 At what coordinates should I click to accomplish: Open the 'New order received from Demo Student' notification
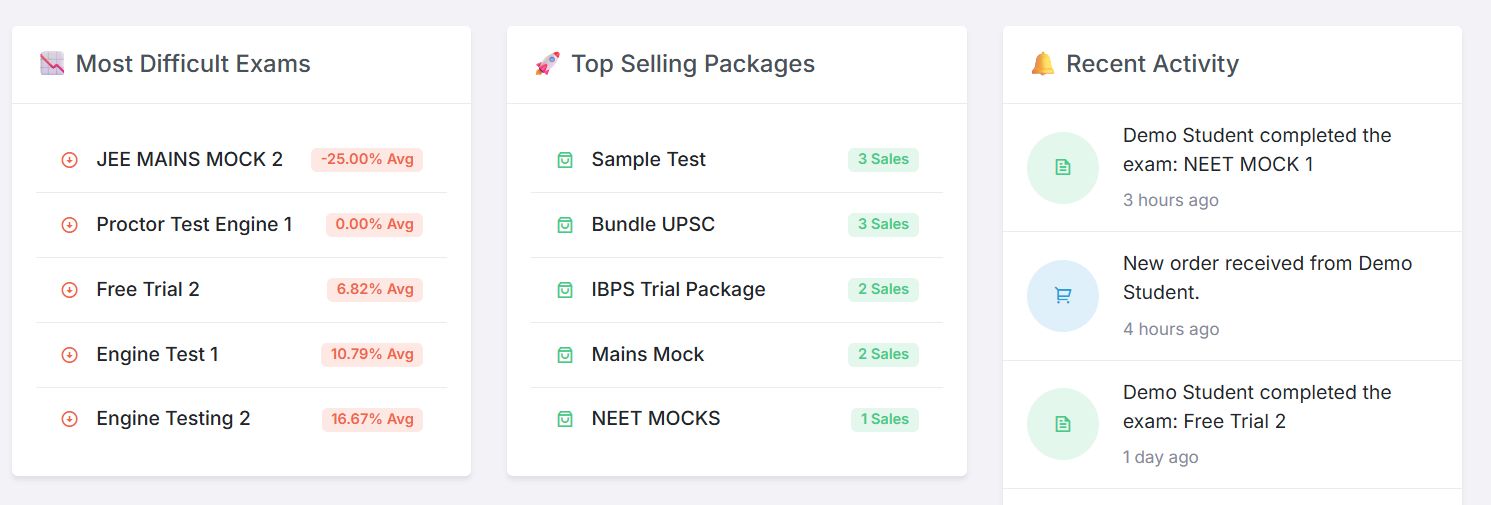(1267, 278)
